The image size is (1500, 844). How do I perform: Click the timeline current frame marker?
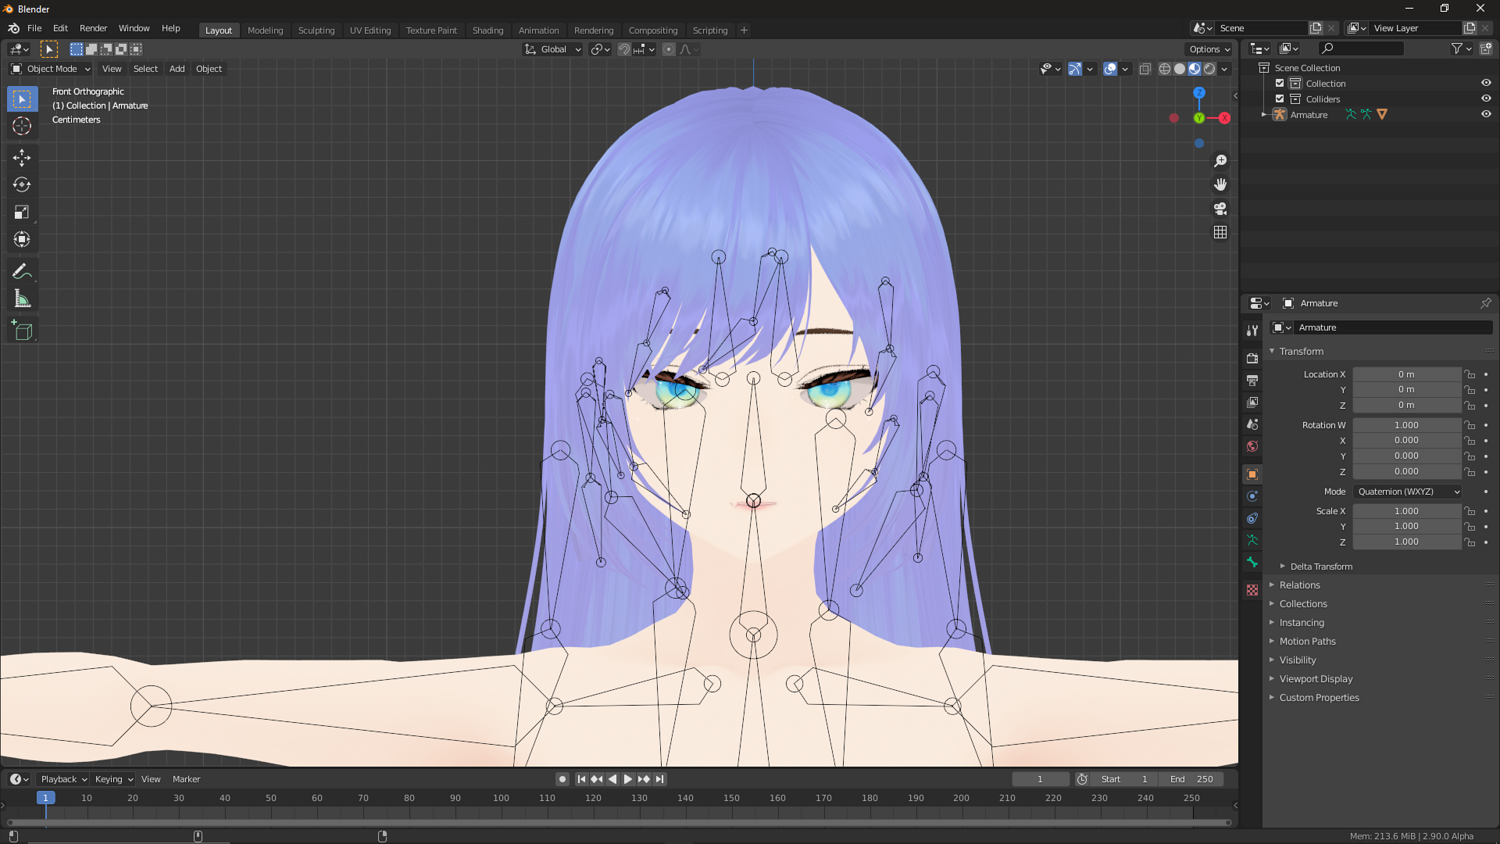[45, 798]
